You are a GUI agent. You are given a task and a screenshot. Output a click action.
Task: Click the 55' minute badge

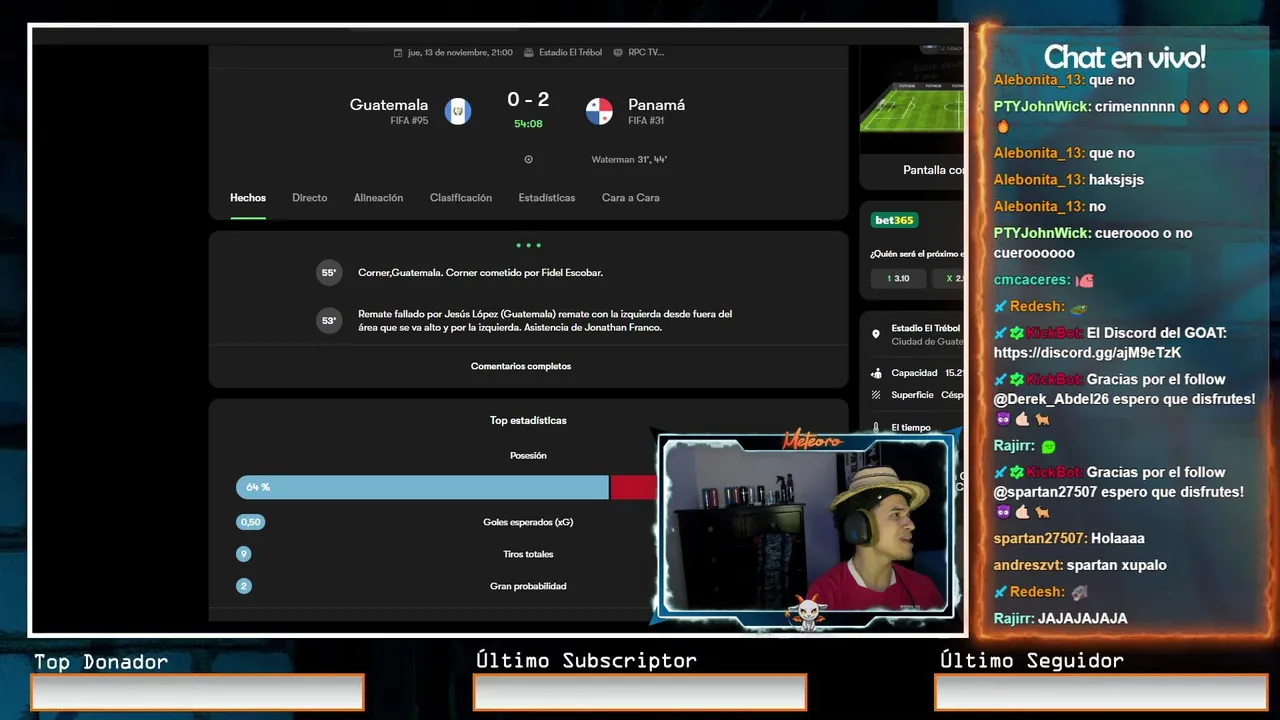(x=328, y=272)
